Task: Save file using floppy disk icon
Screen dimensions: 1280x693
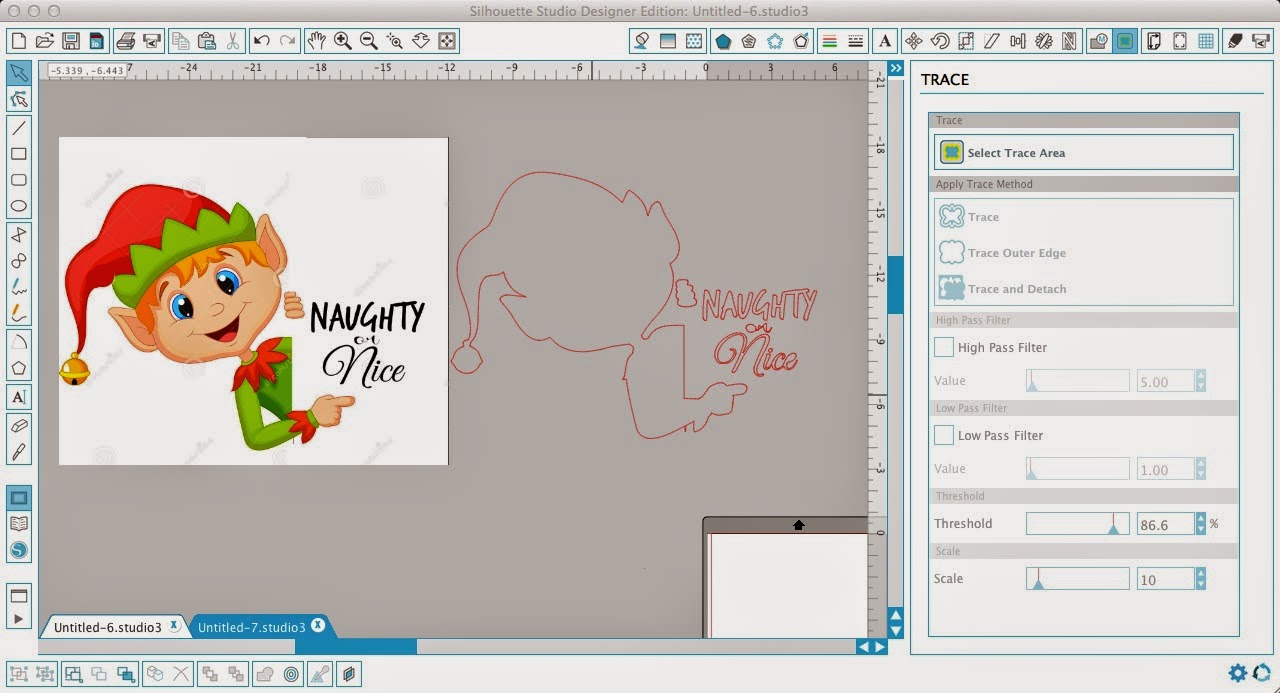Action: [x=70, y=41]
